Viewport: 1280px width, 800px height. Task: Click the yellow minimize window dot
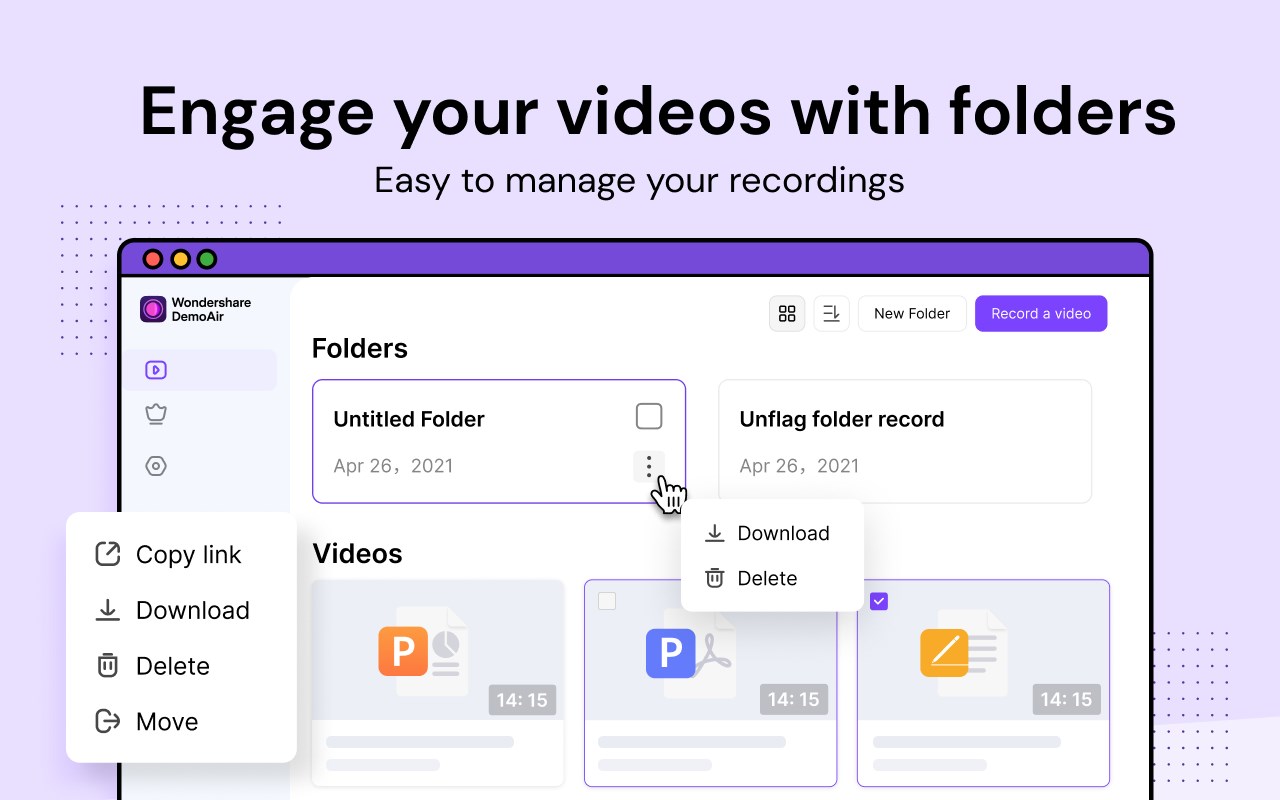pos(180,259)
